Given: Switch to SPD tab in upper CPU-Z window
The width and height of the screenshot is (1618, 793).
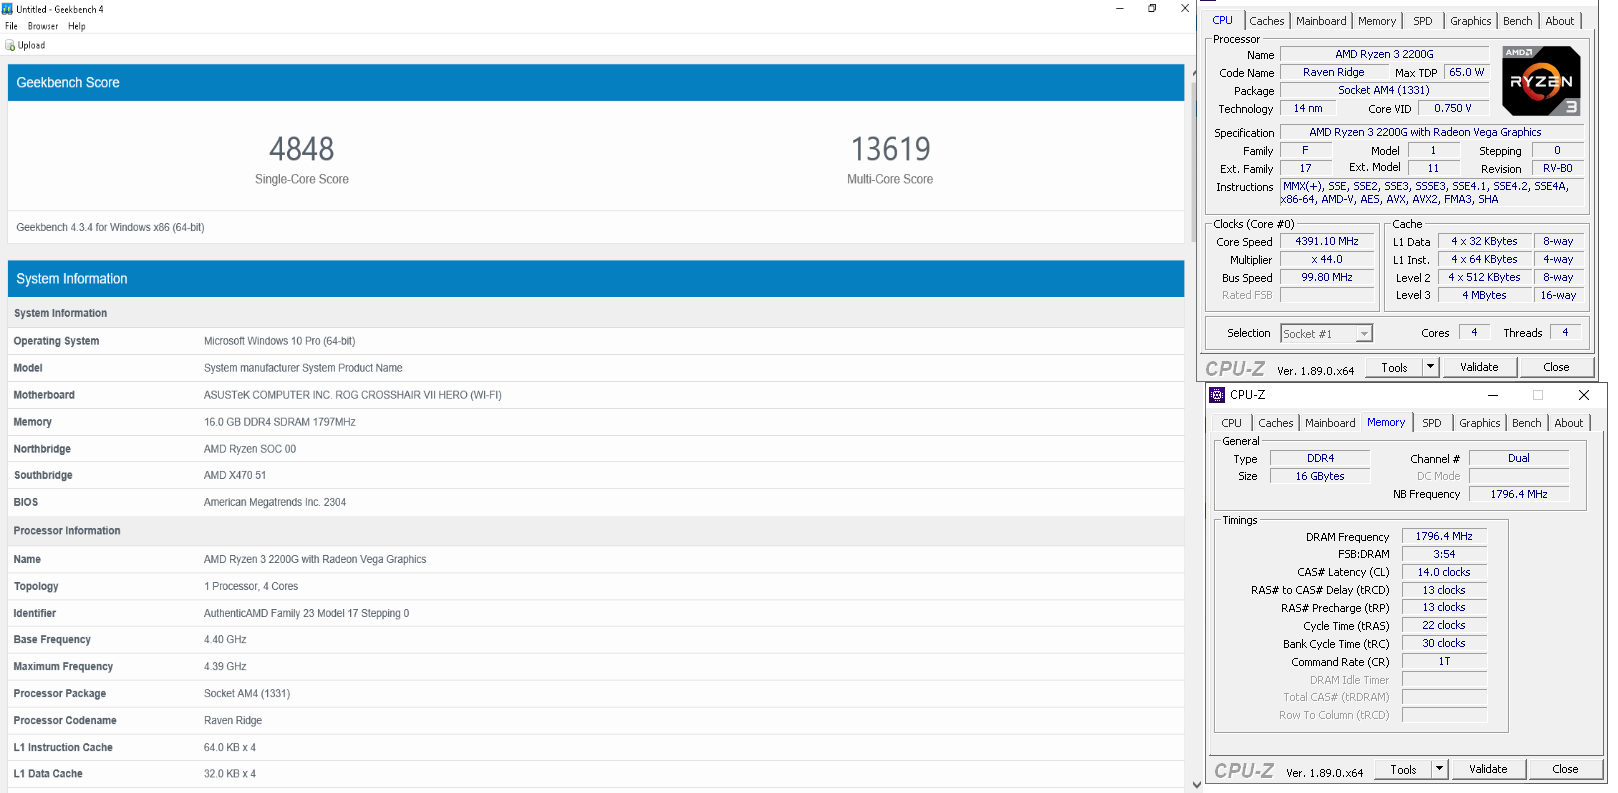Looking at the screenshot, I should 1423,21.
